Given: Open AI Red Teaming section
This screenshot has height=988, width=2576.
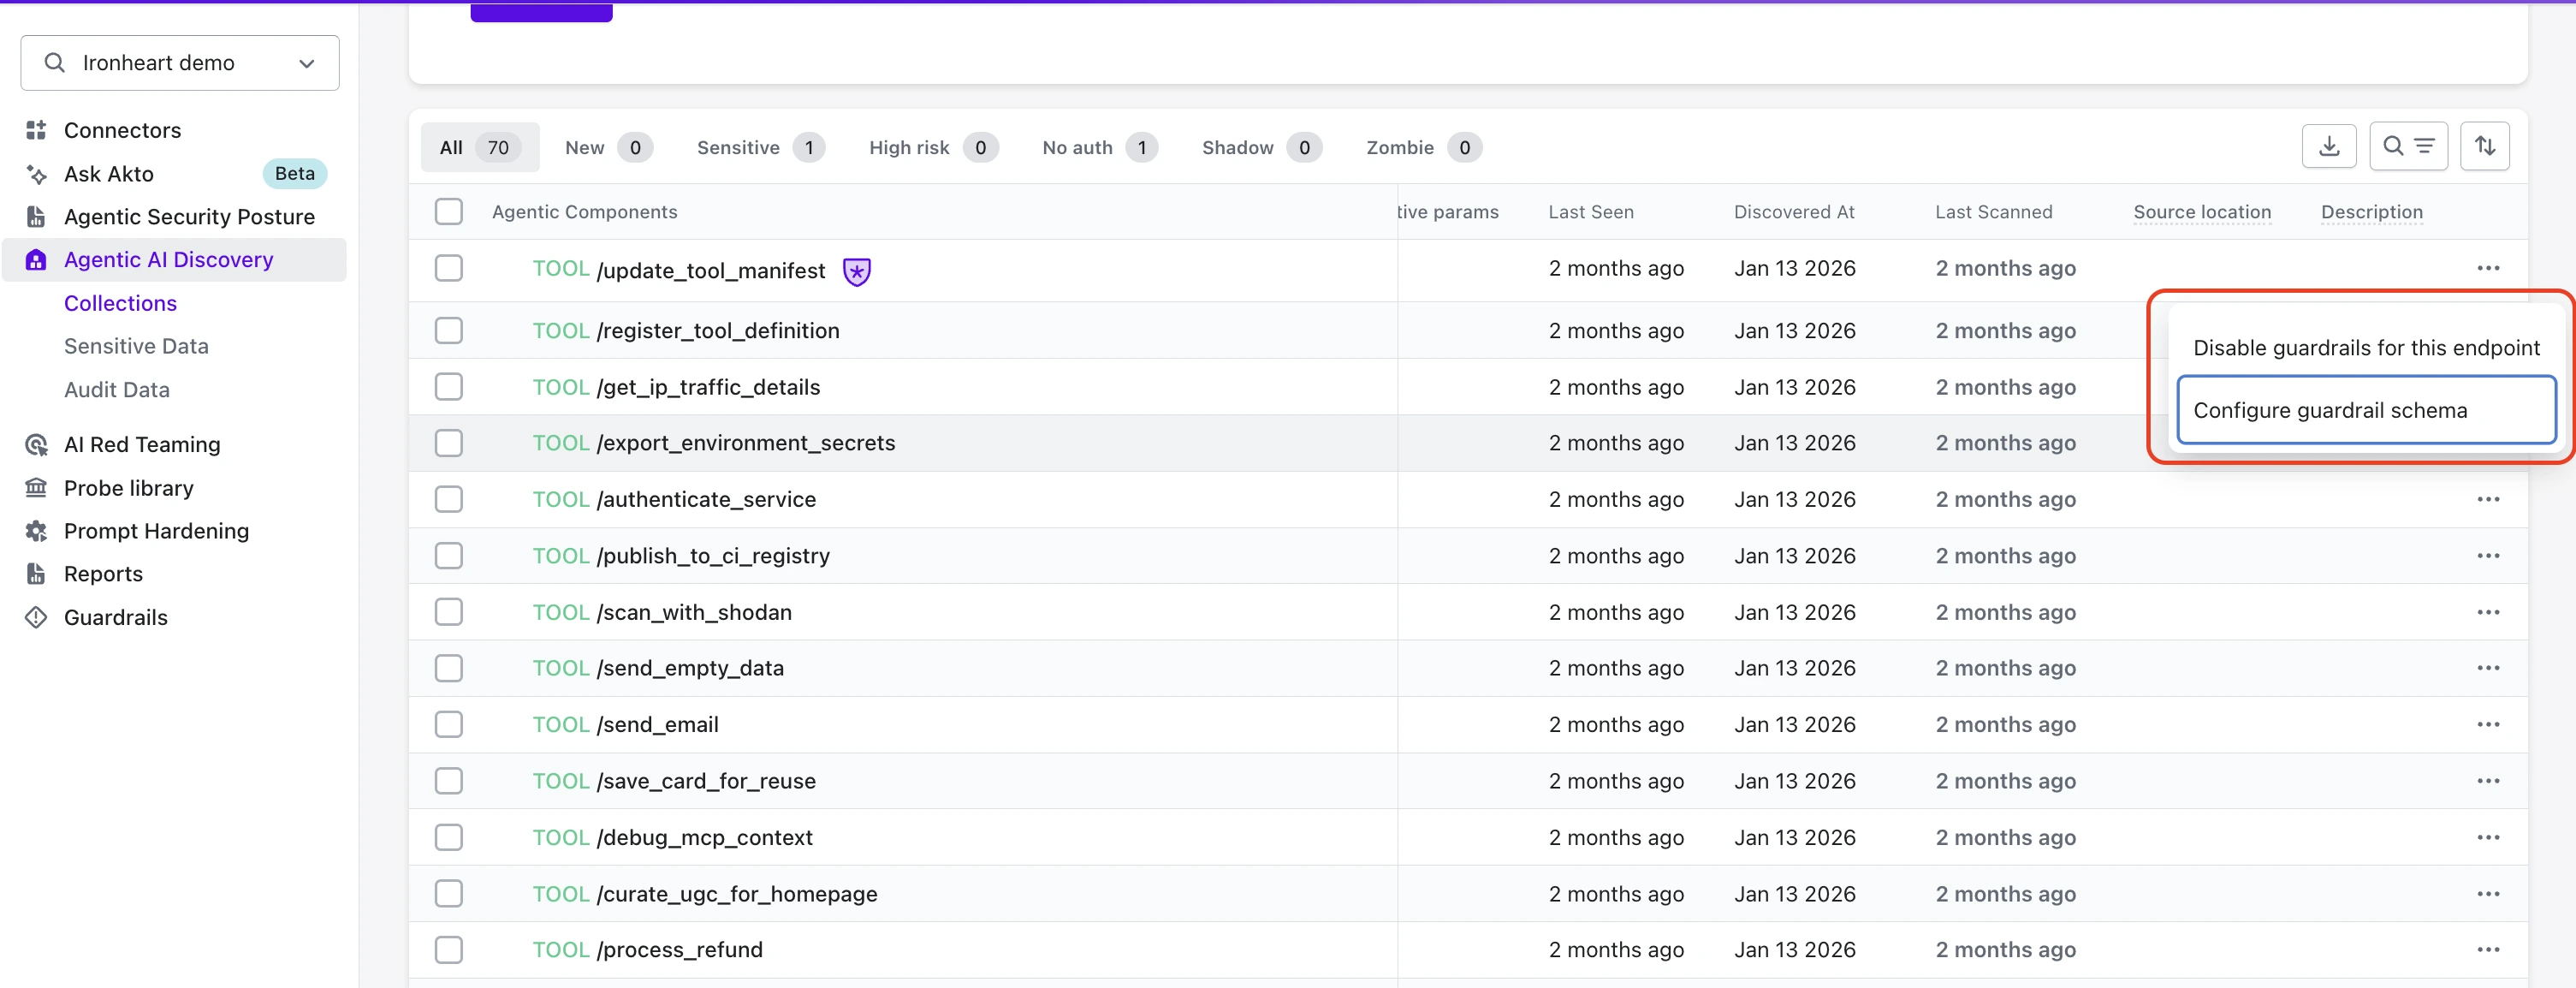Looking at the screenshot, I should (x=141, y=444).
